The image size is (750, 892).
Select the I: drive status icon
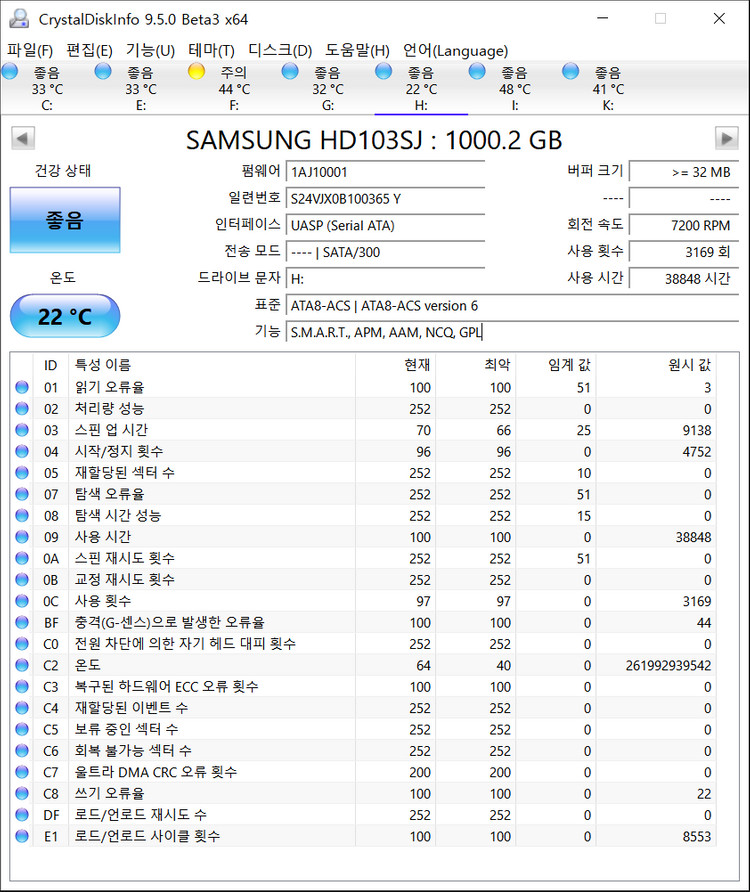click(x=477, y=72)
